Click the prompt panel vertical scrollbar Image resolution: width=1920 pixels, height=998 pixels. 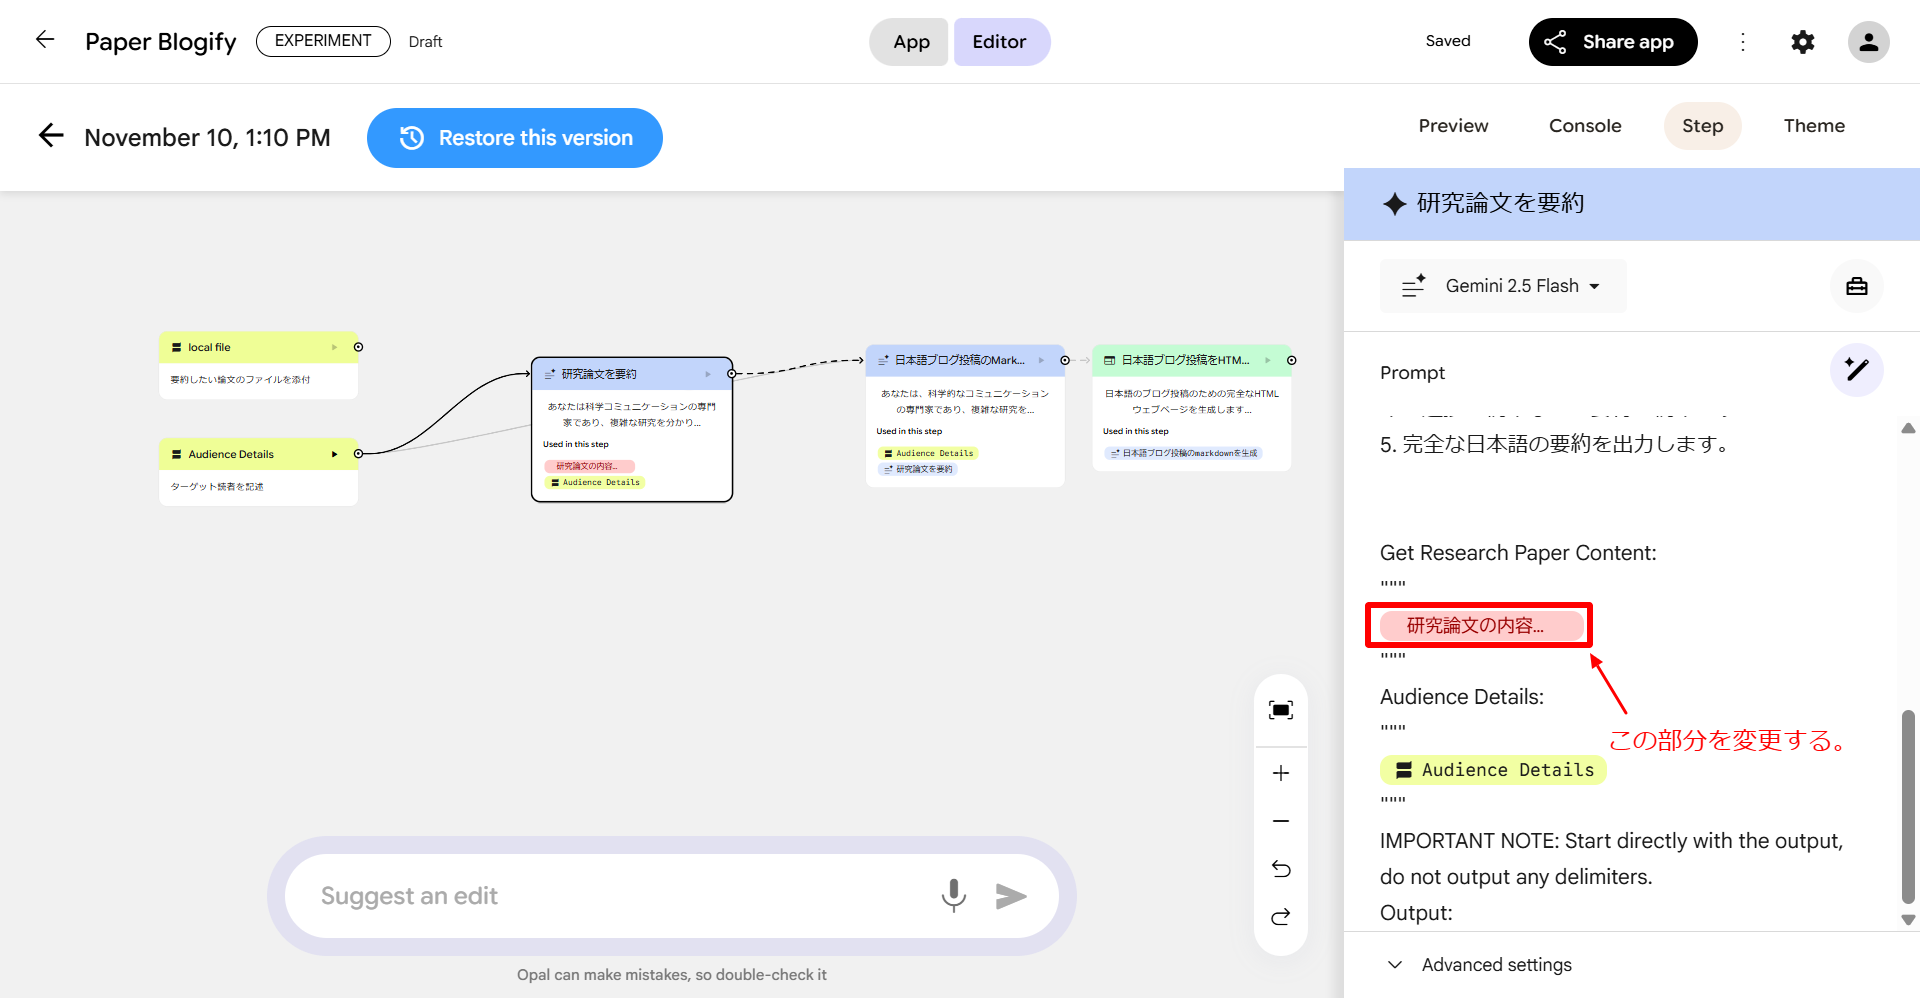click(1908, 805)
